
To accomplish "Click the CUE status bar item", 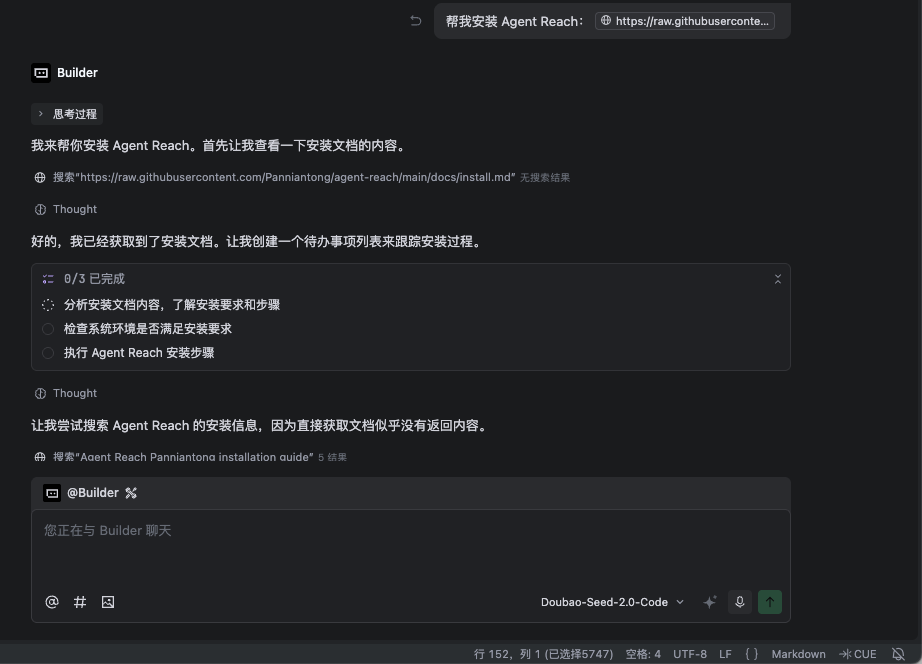I will 857,654.
